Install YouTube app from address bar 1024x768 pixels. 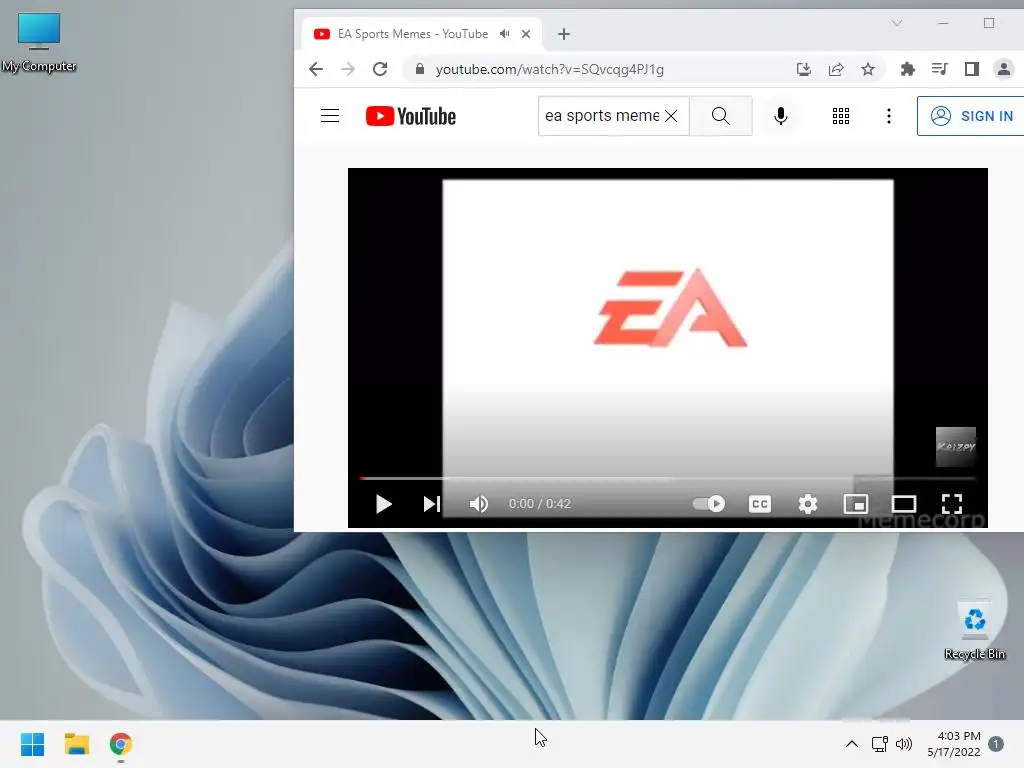pyautogui.click(x=803, y=69)
